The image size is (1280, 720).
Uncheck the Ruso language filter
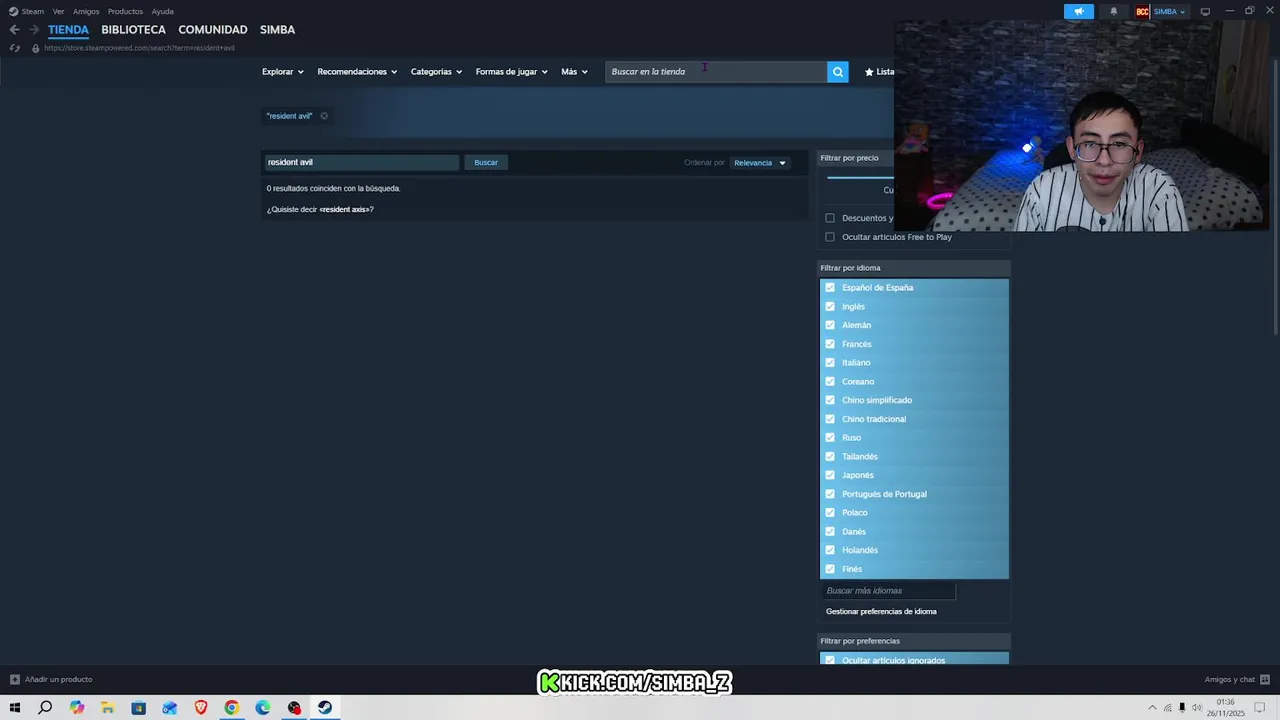tap(830, 438)
